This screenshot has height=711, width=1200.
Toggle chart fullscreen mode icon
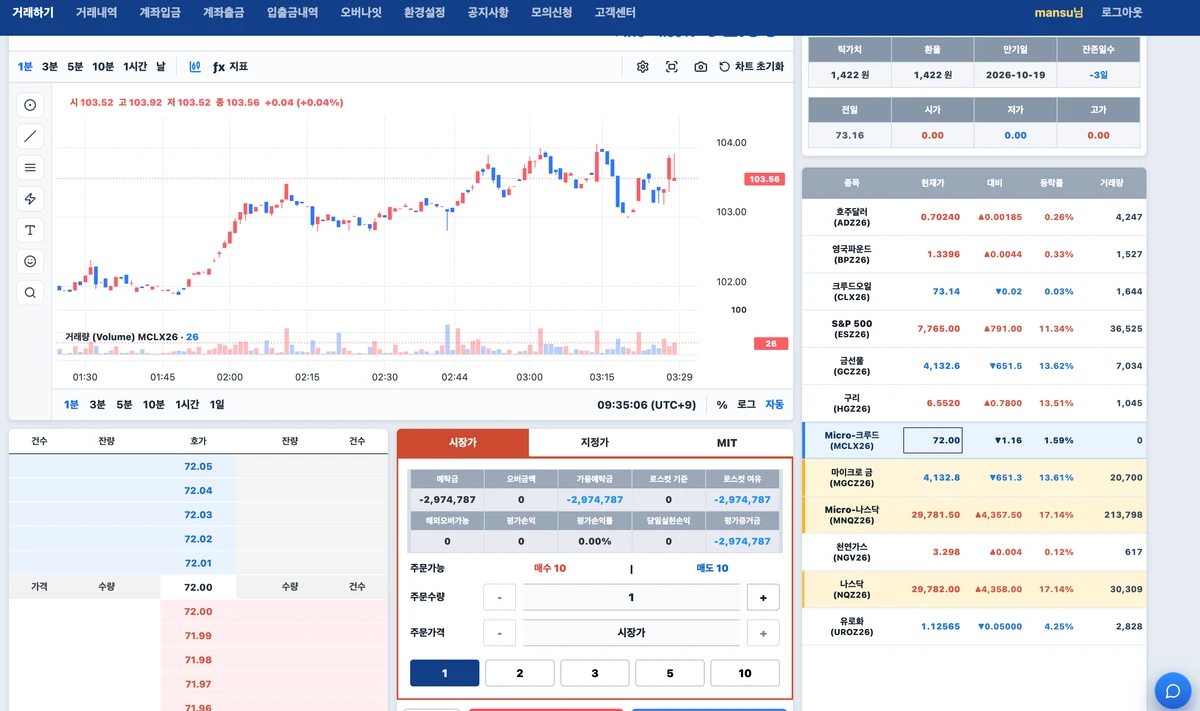pos(672,67)
